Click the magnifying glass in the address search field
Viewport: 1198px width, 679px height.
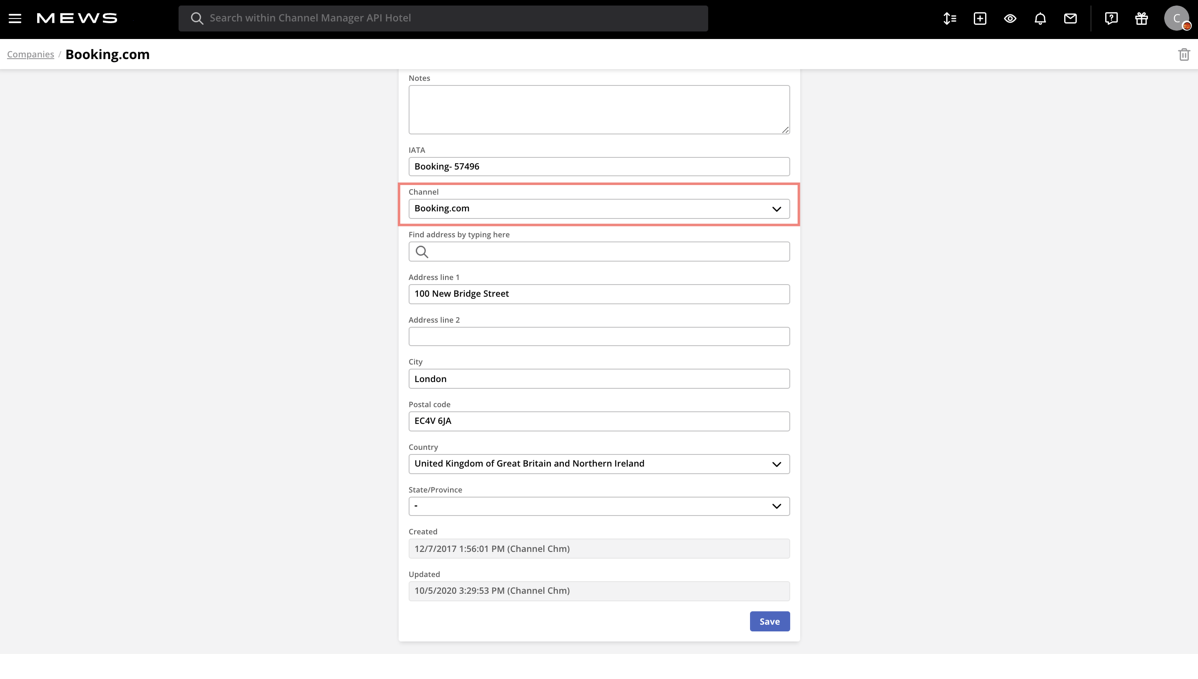click(421, 251)
